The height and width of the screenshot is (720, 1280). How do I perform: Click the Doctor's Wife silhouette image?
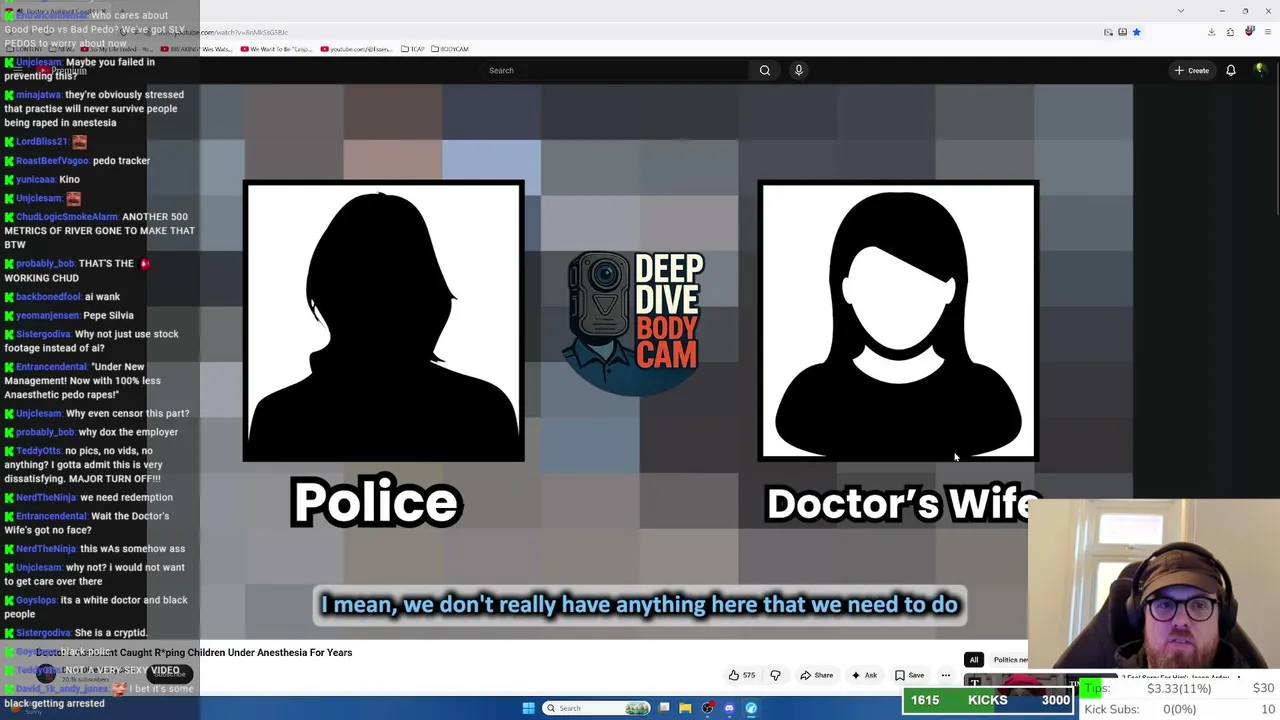[898, 321]
